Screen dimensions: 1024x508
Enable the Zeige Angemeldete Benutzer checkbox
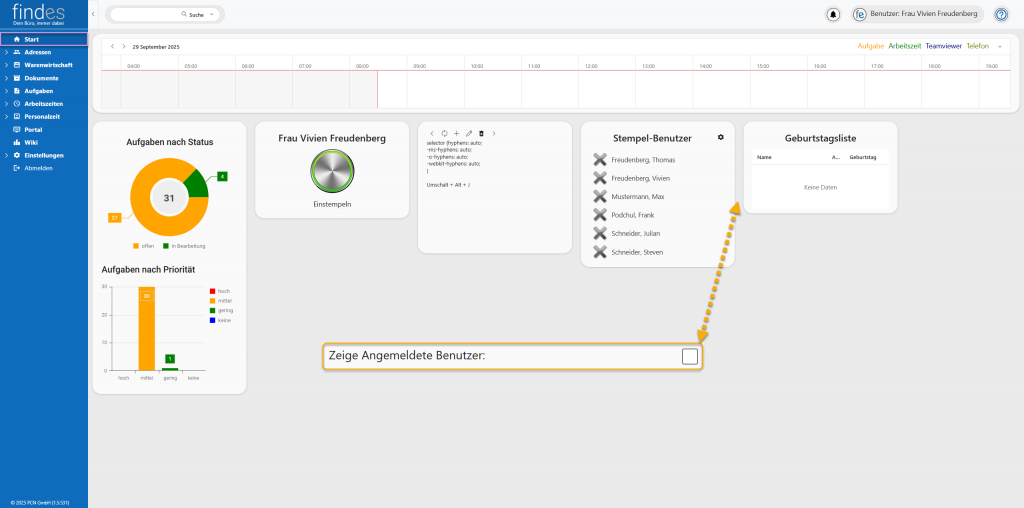[690, 357]
